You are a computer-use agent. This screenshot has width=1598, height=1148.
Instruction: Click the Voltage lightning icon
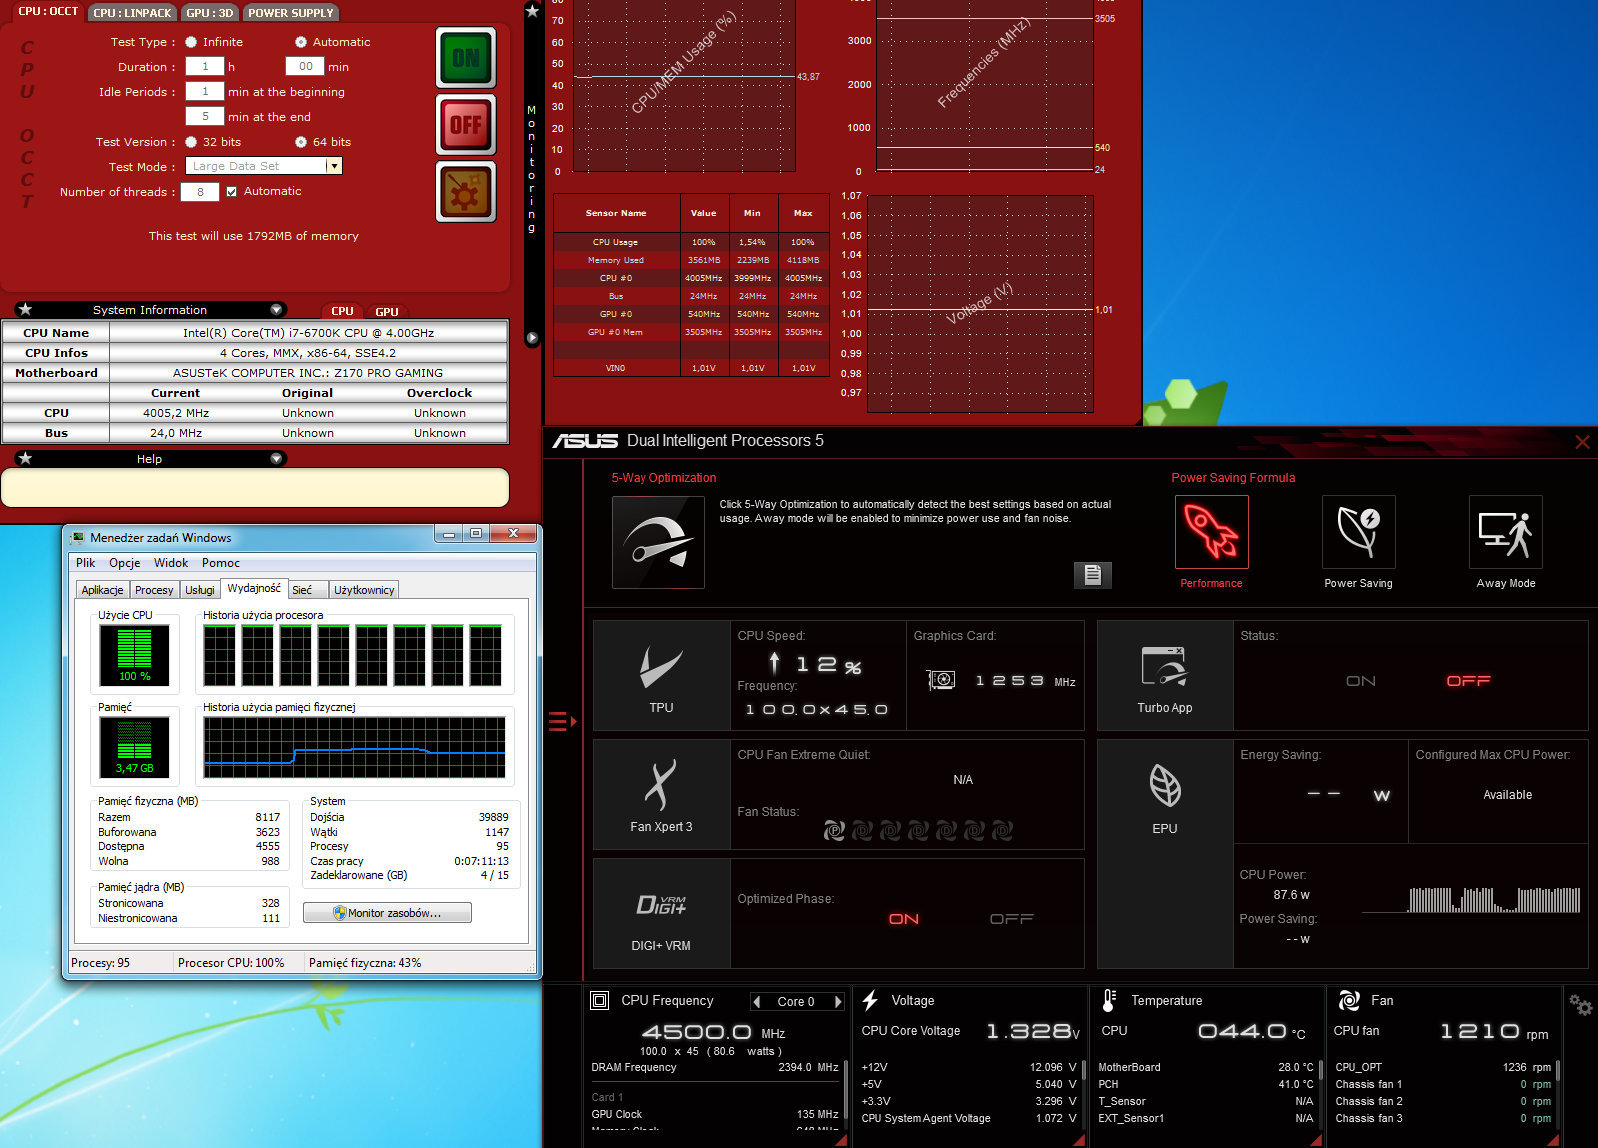click(x=870, y=1001)
